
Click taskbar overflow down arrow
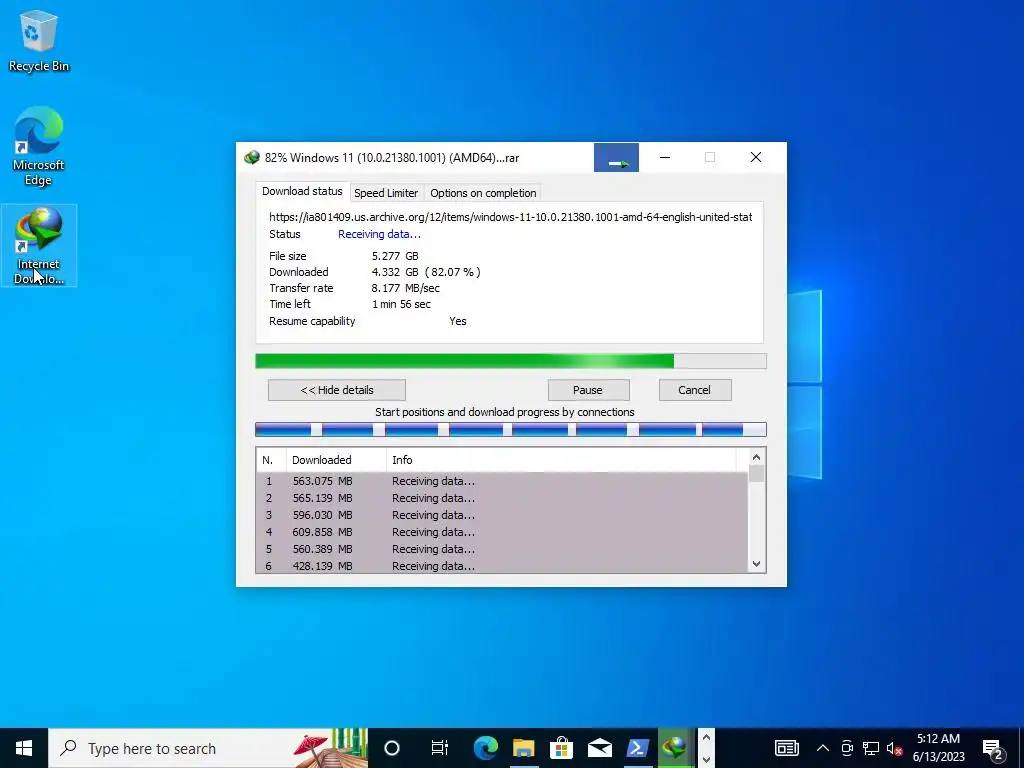tap(706, 759)
